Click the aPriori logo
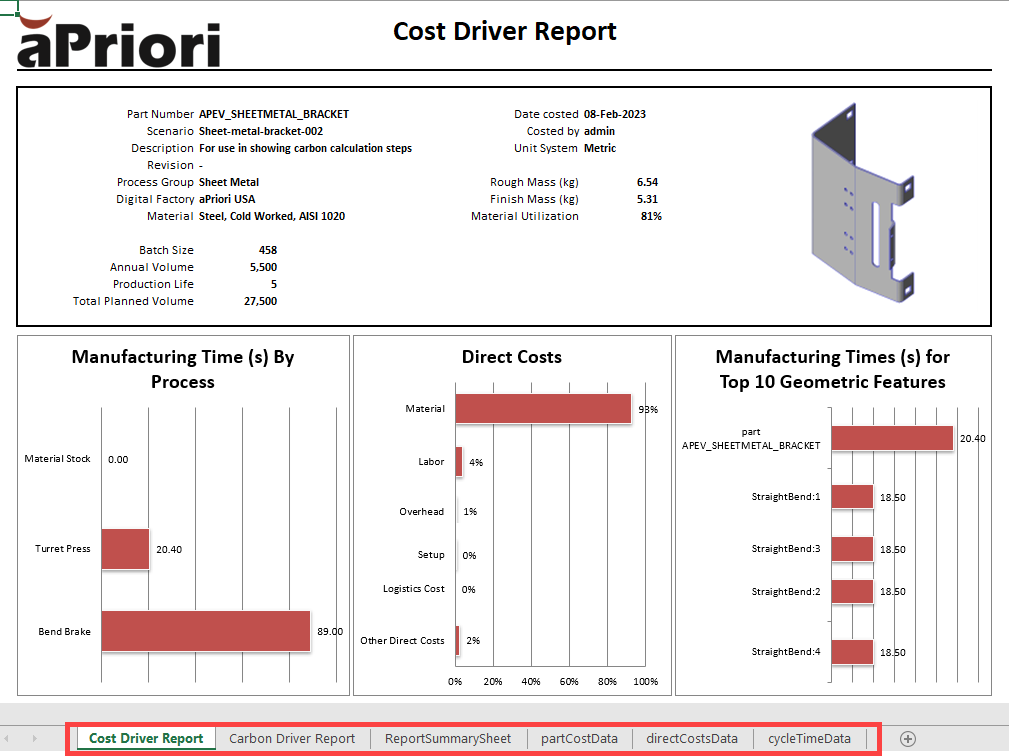This screenshot has width=1009, height=756. 119,42
